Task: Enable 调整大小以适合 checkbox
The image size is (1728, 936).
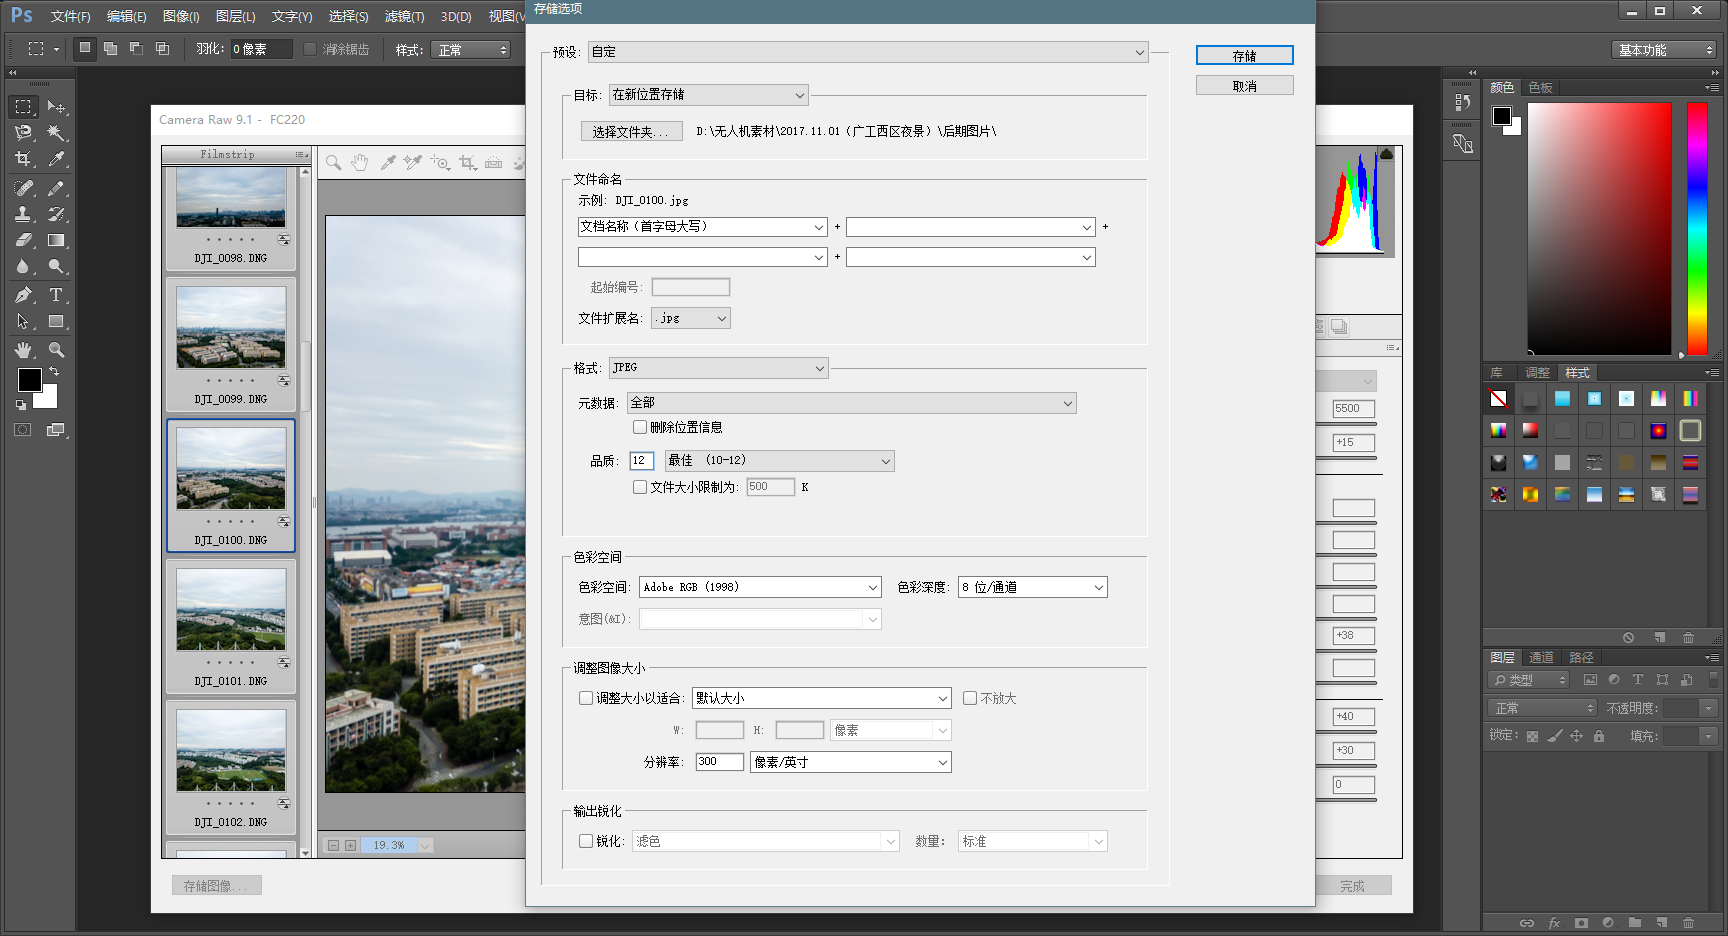Action: [x=586, y=698]
